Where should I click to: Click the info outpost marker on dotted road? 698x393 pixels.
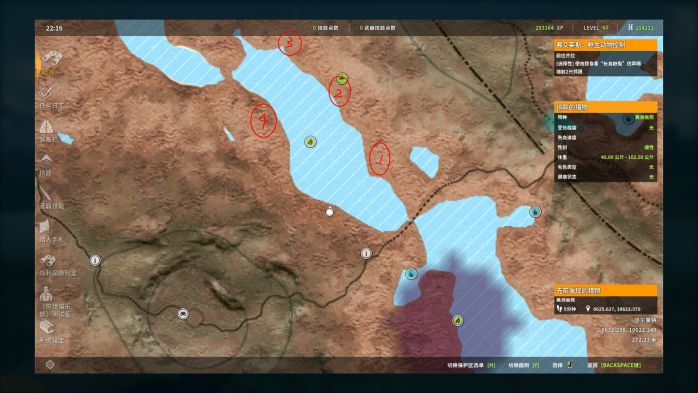point(366,253)
